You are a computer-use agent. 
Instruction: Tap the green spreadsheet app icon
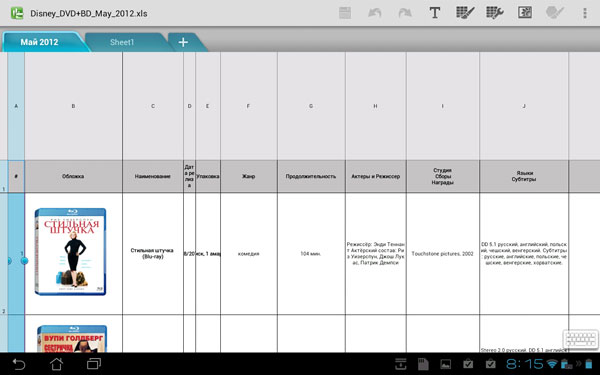tap(17, 13)
